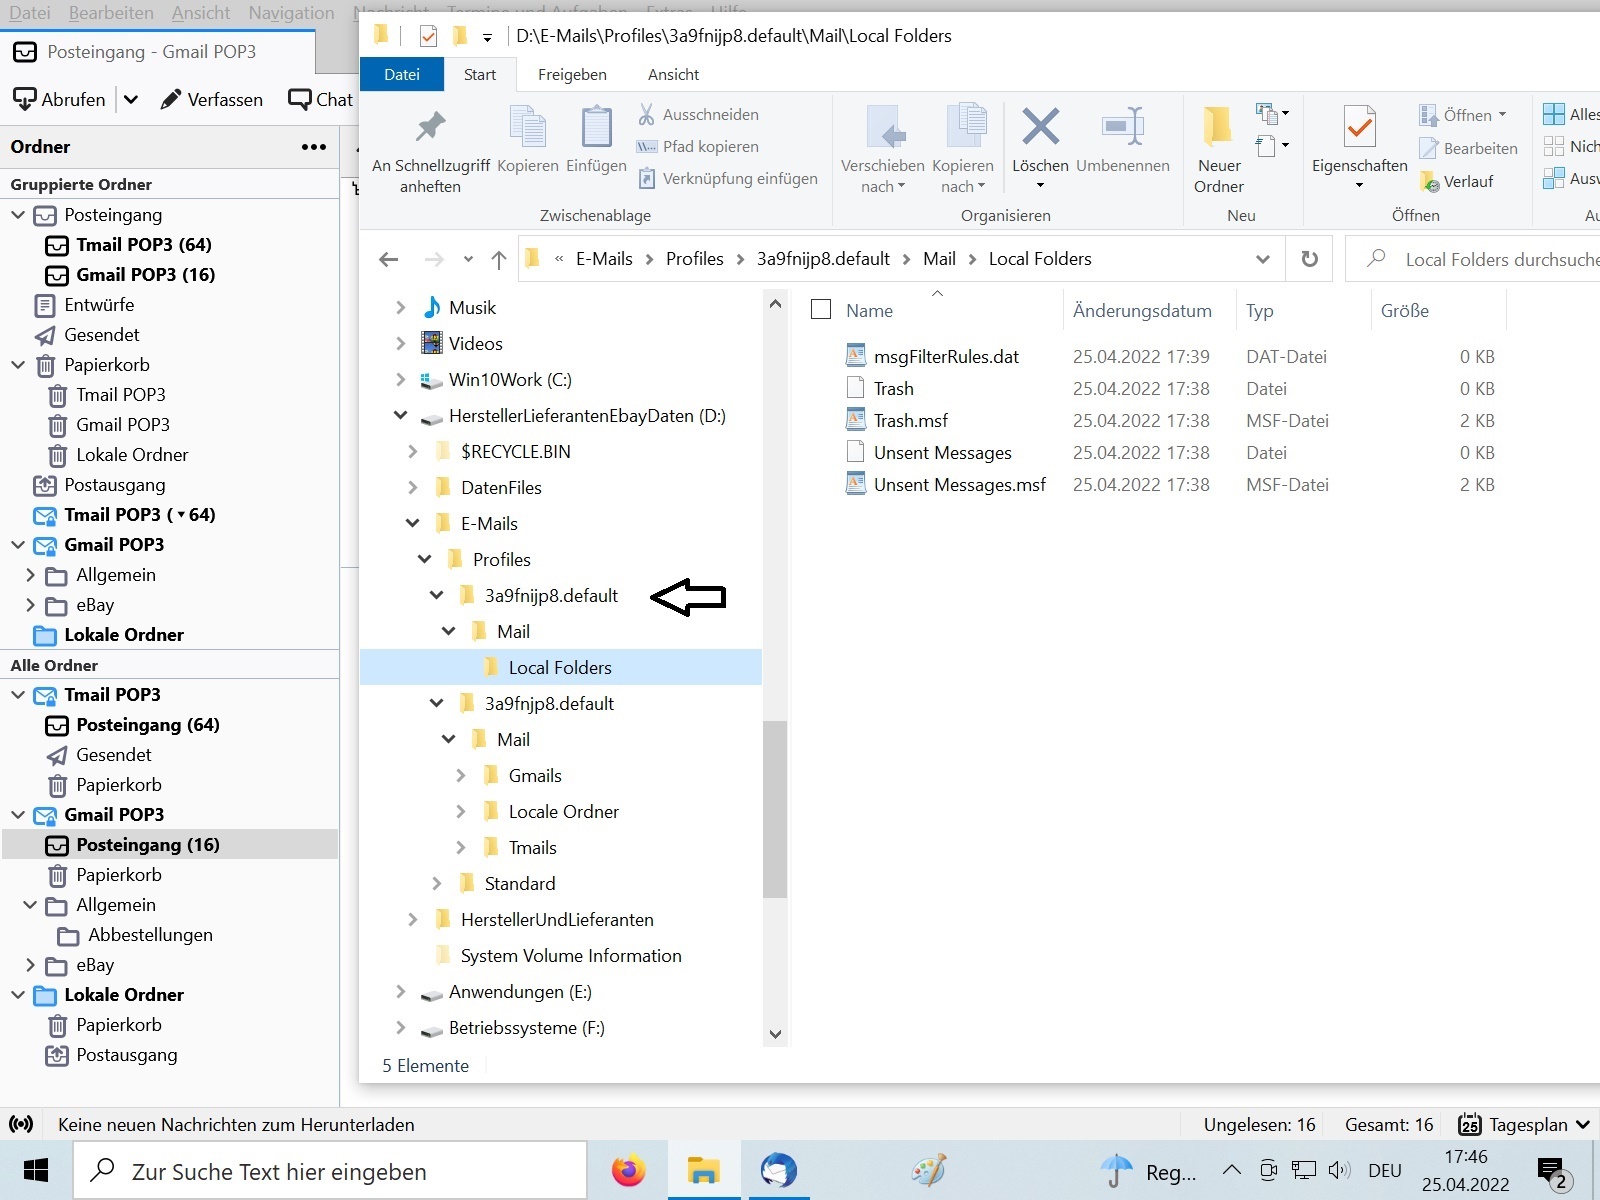Open Firefox from the taskbar
Viewport: 1600px width, 1200px height.
click(x=629, y=1170)
